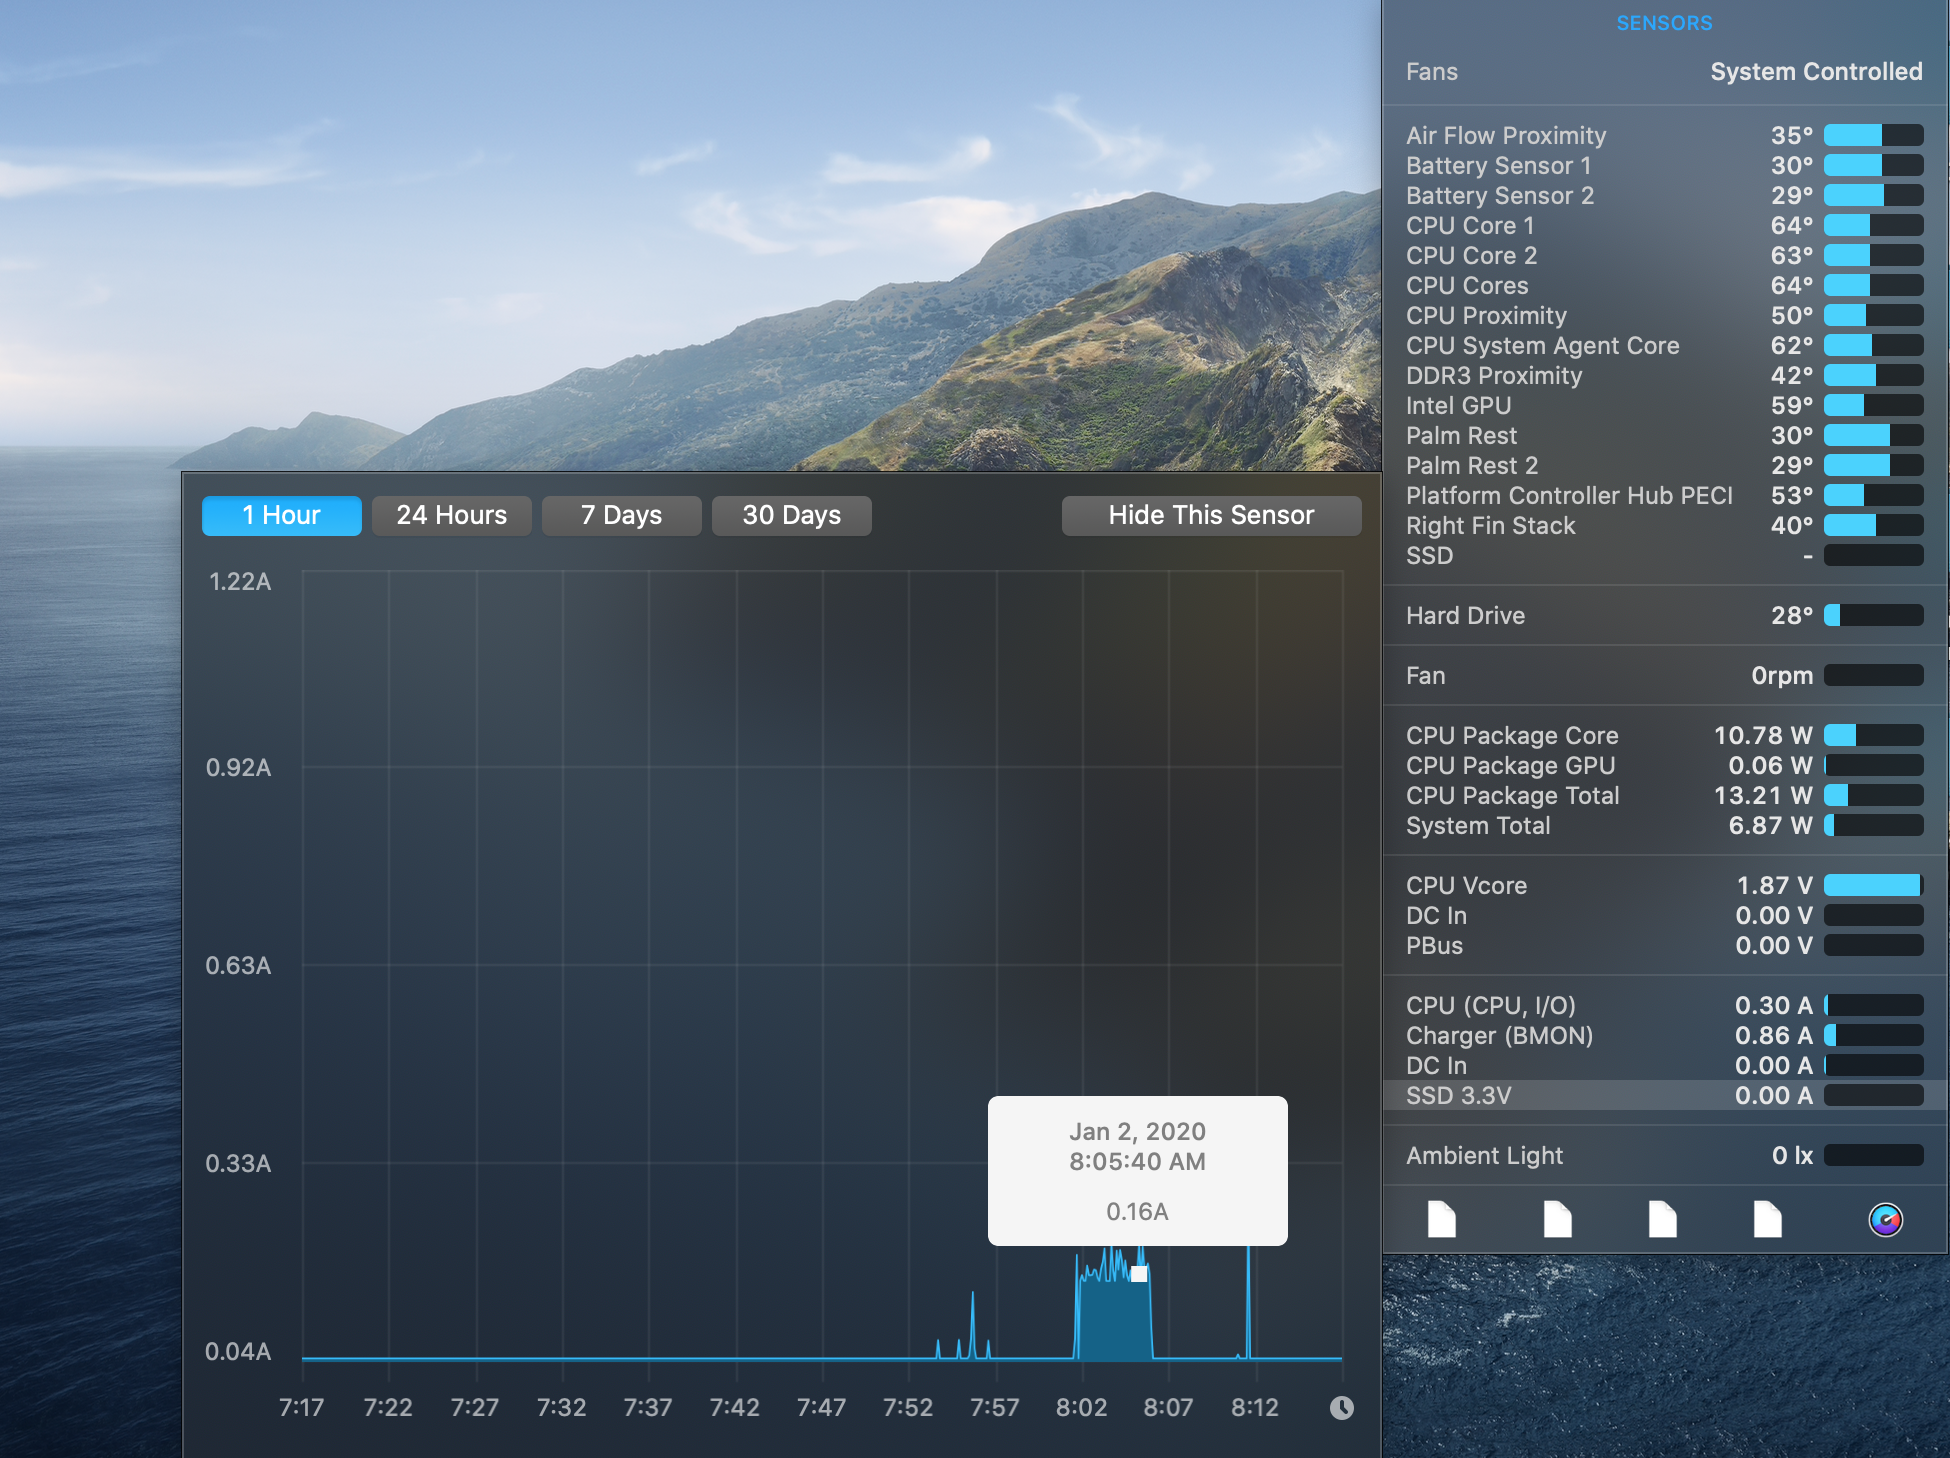Open the iStat Menus gauge icon
1950x1458 pixels.
pos(1885,1220)
